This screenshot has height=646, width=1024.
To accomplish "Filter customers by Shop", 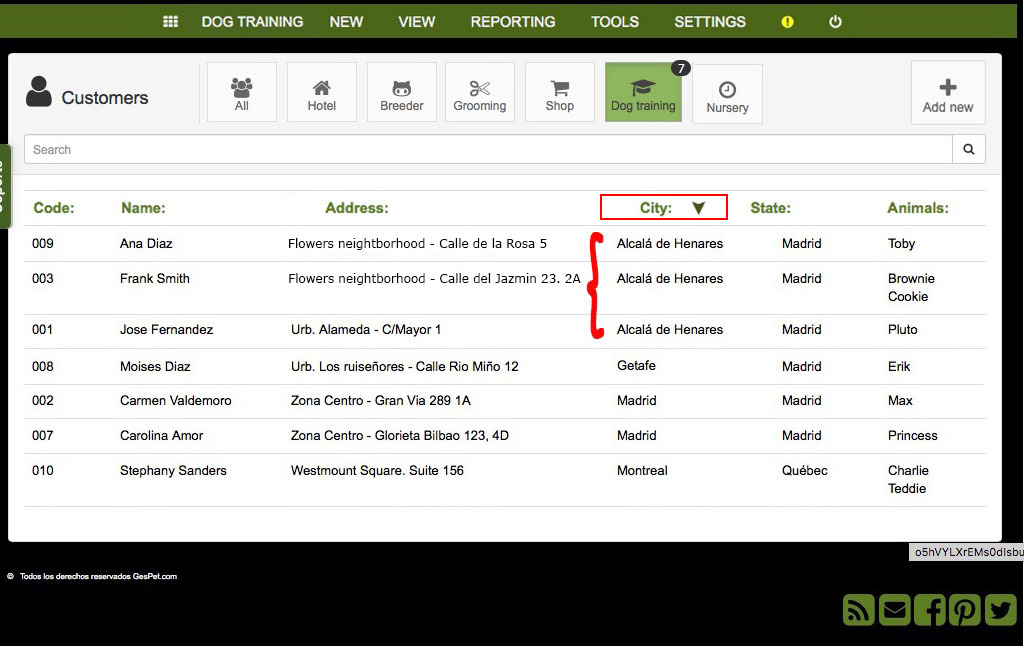I will click(560, 92).
